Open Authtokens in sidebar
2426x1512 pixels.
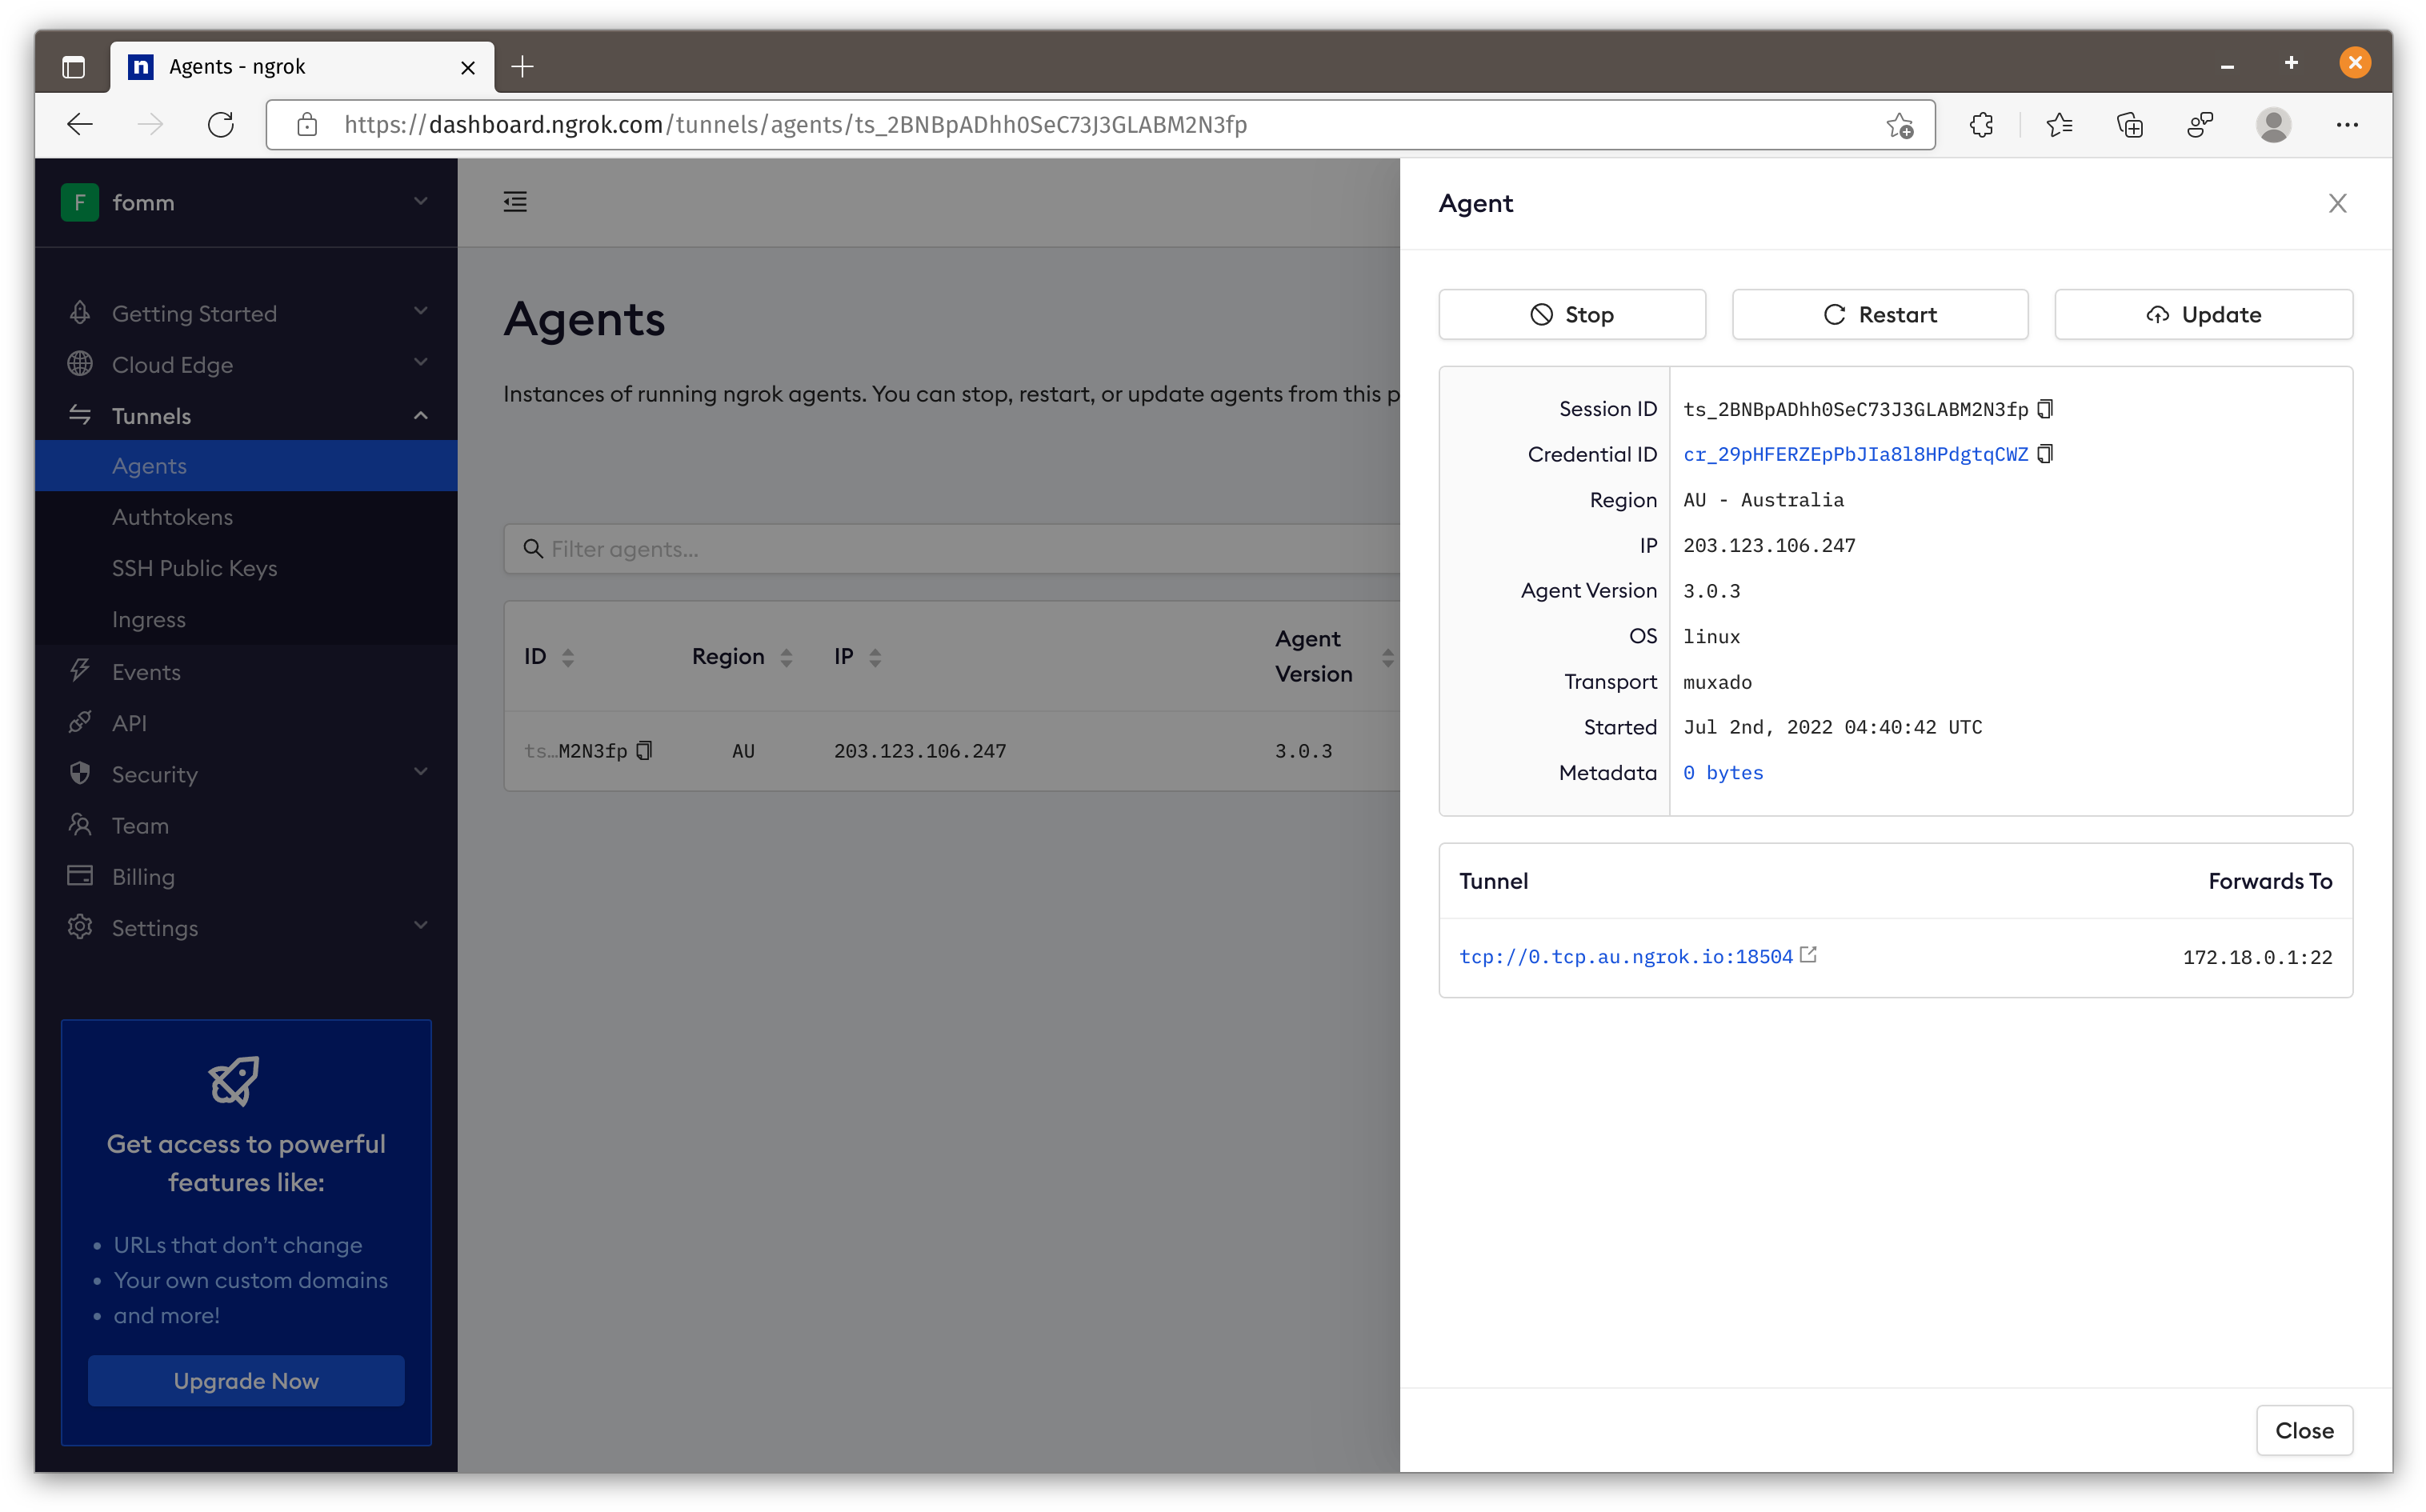coord(172,517)
